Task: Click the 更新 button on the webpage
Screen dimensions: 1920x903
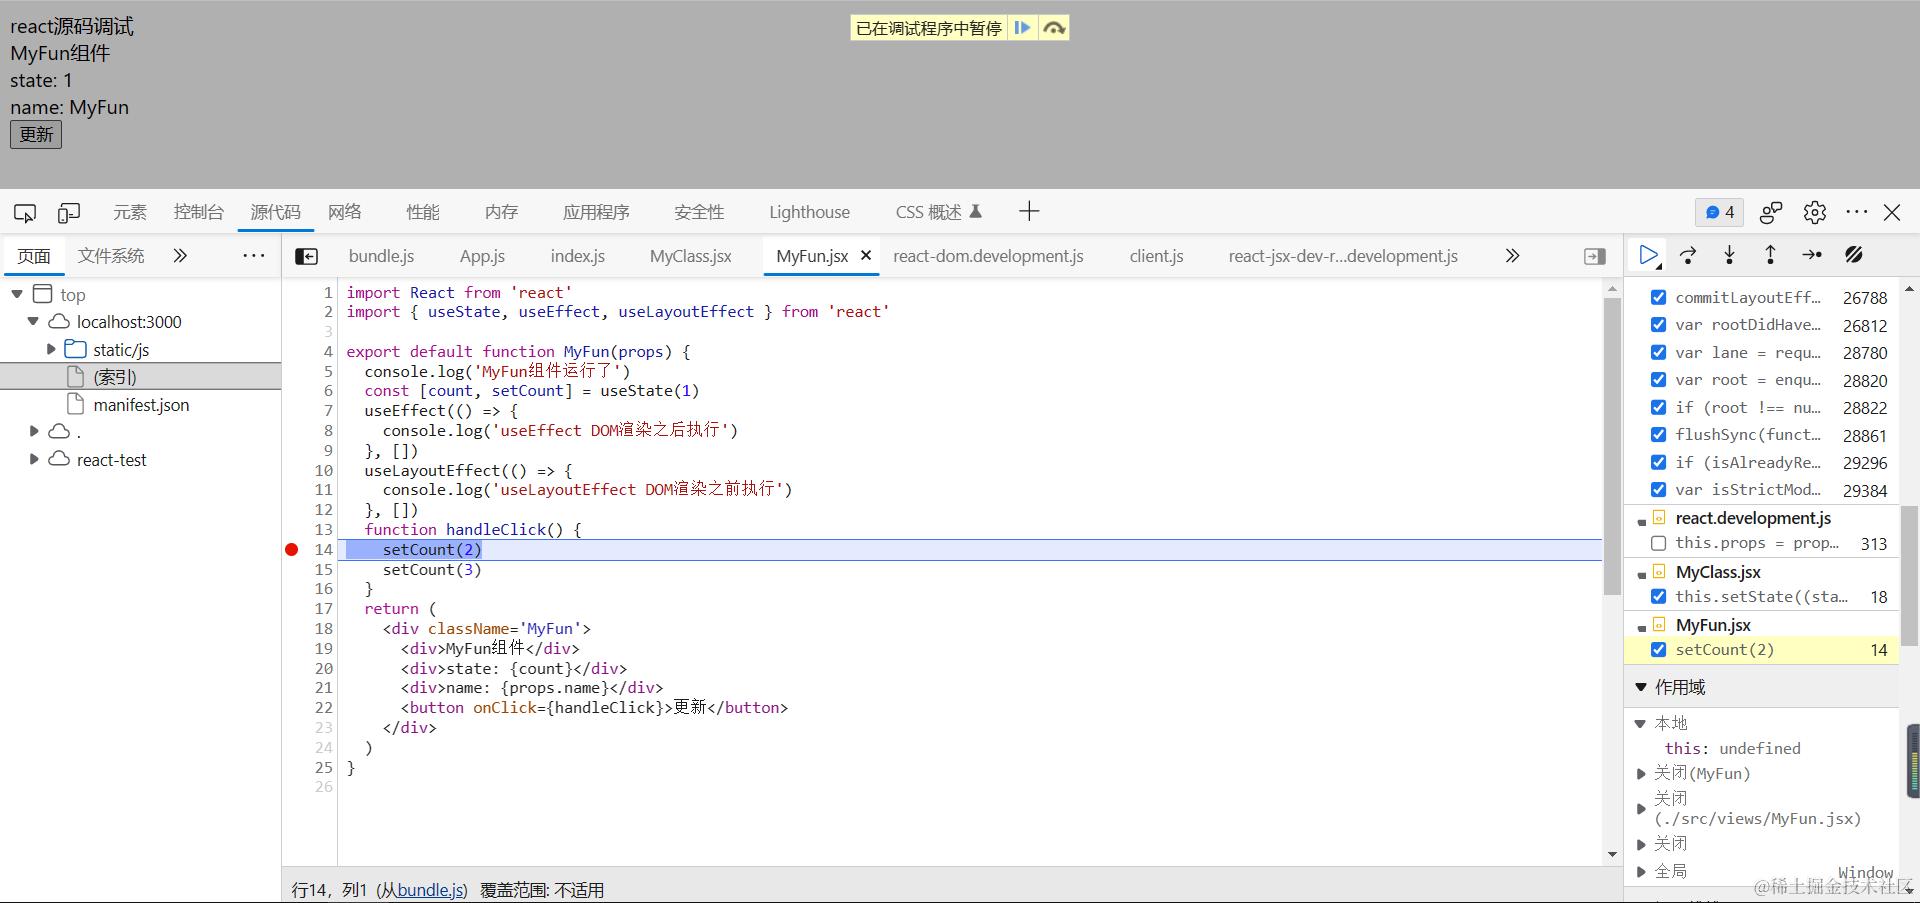Action: [x=35, y=133]
